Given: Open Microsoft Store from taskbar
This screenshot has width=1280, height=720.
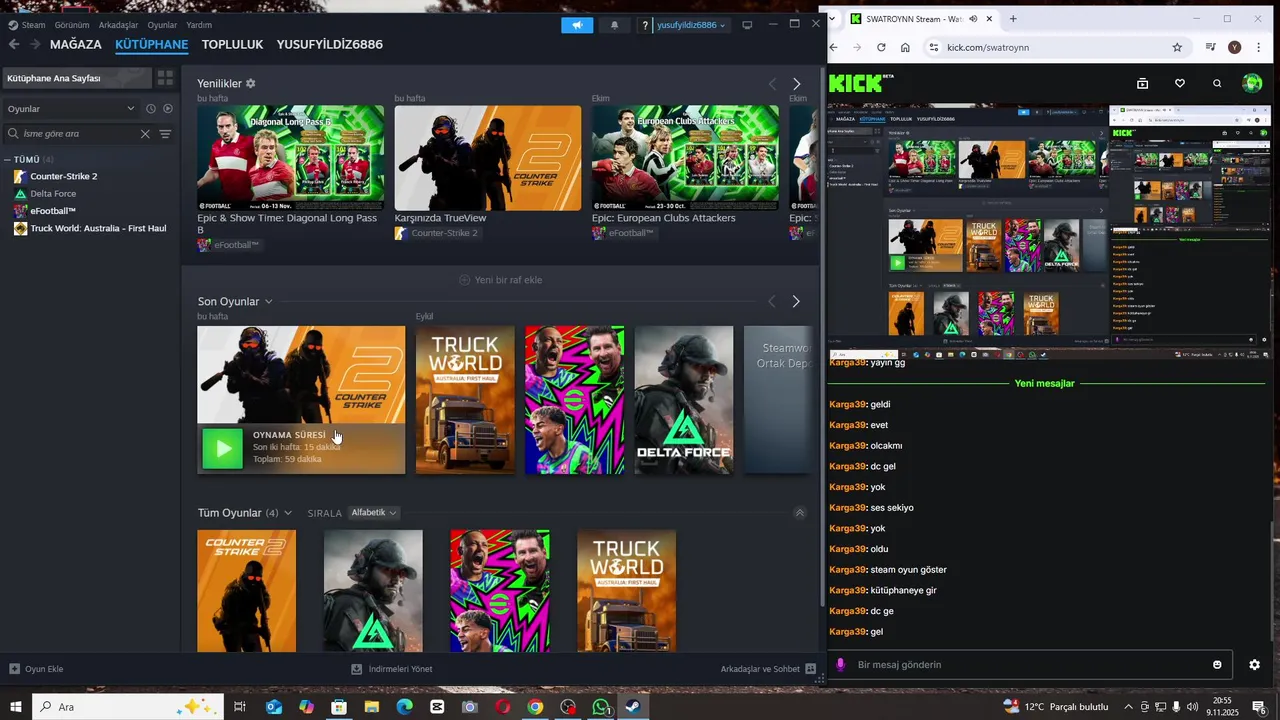Looking at the screenshot, I should pyautogui.click(x=339, y=707).
